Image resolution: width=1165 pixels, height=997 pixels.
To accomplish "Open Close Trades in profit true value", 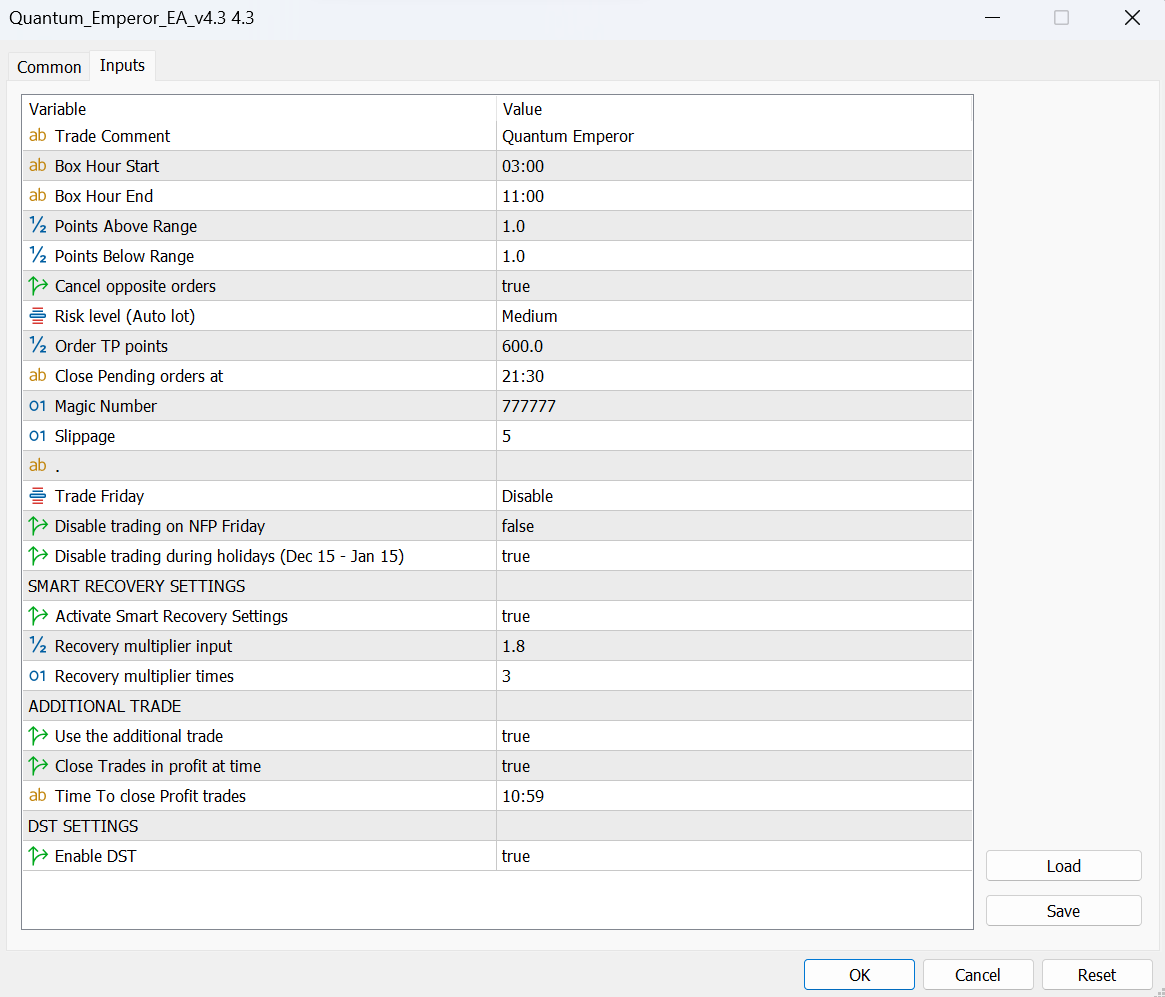I will point(734,766).
